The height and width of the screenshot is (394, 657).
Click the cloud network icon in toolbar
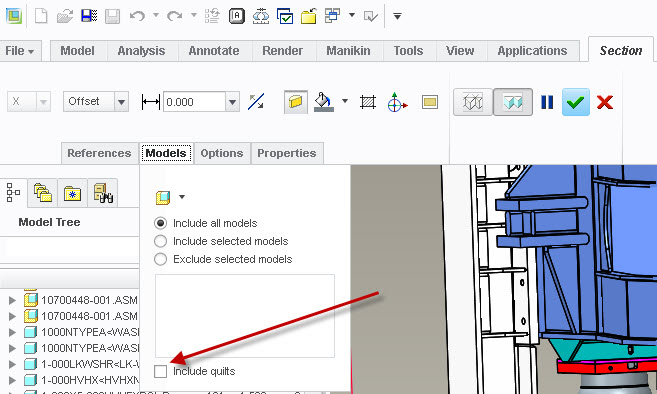pyautogui.click(x=261, y=16)
